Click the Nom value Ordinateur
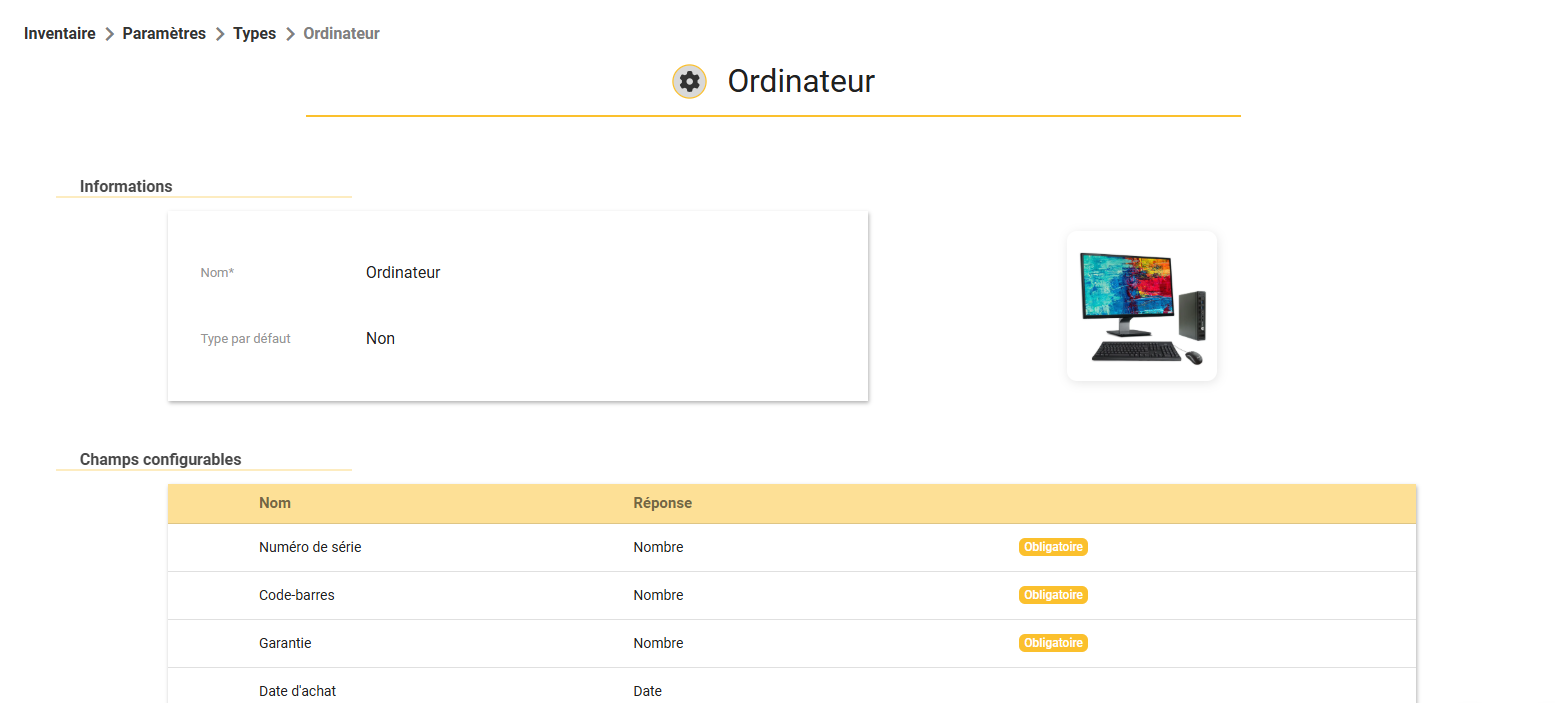This screenshot has width=1555, height=703. tap(403, 272)
